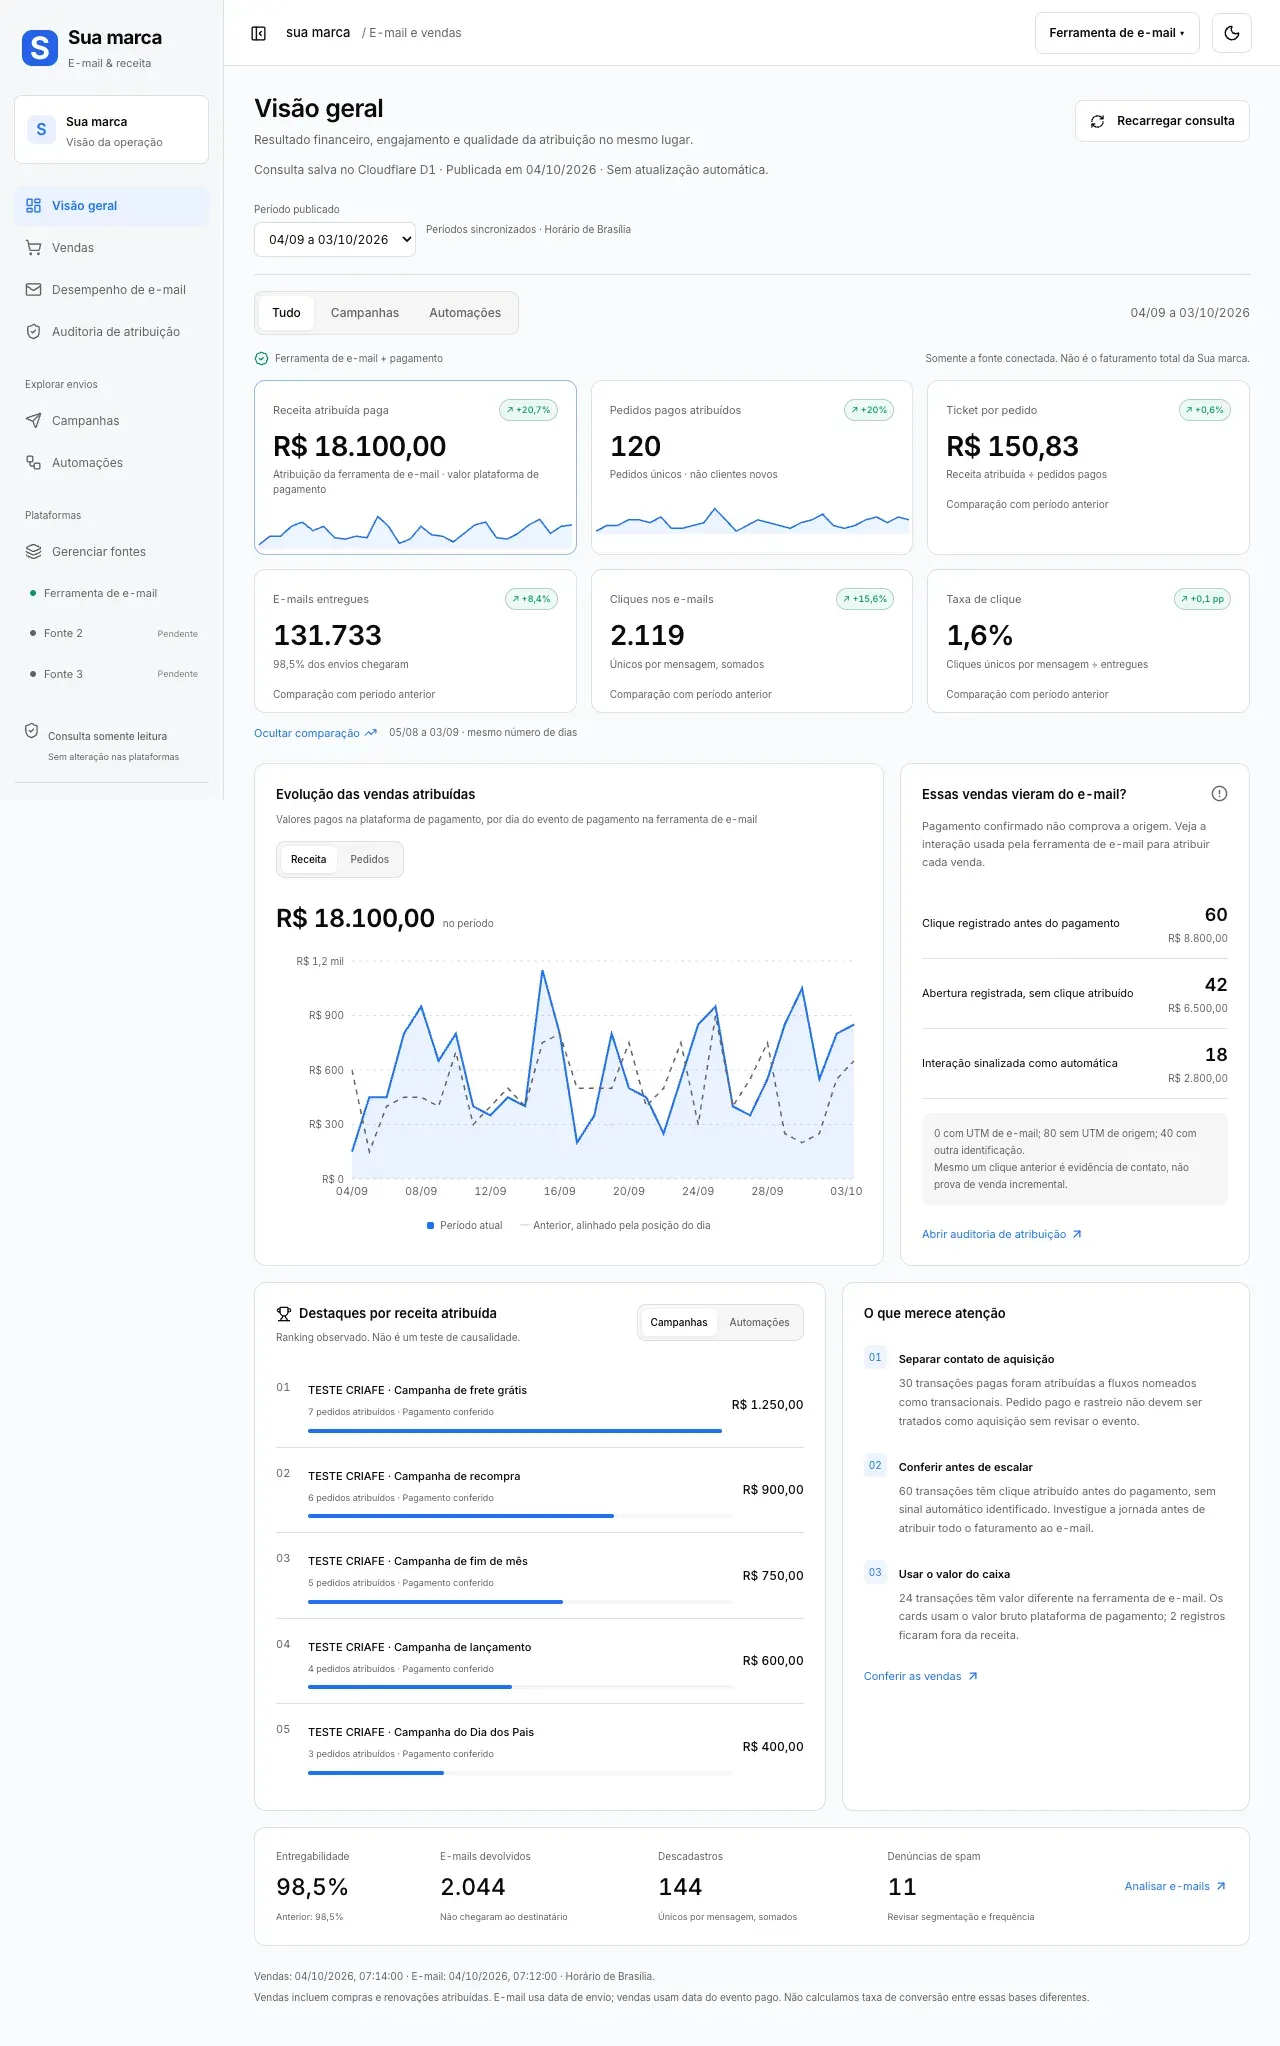Click the sua marca breadcrumb
The height and width of the screenshot is (2046, 1280).
pos(318,33)
